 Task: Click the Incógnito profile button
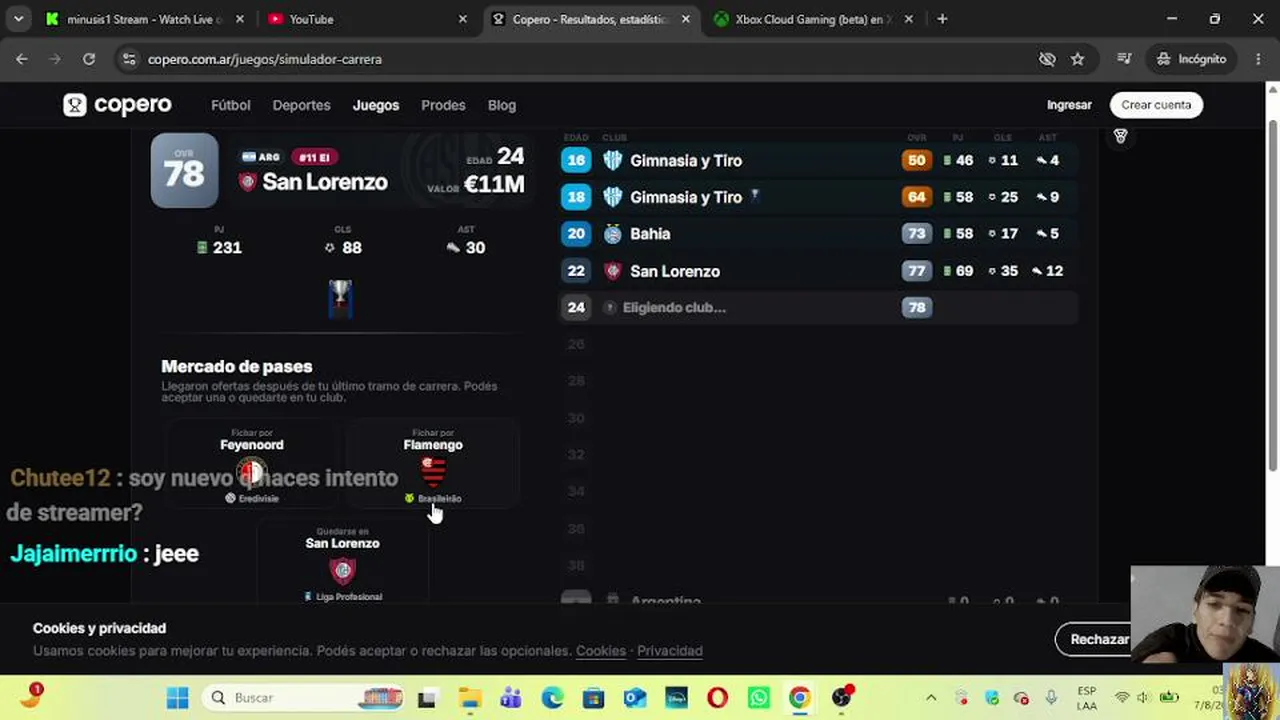pos(1191,59)
